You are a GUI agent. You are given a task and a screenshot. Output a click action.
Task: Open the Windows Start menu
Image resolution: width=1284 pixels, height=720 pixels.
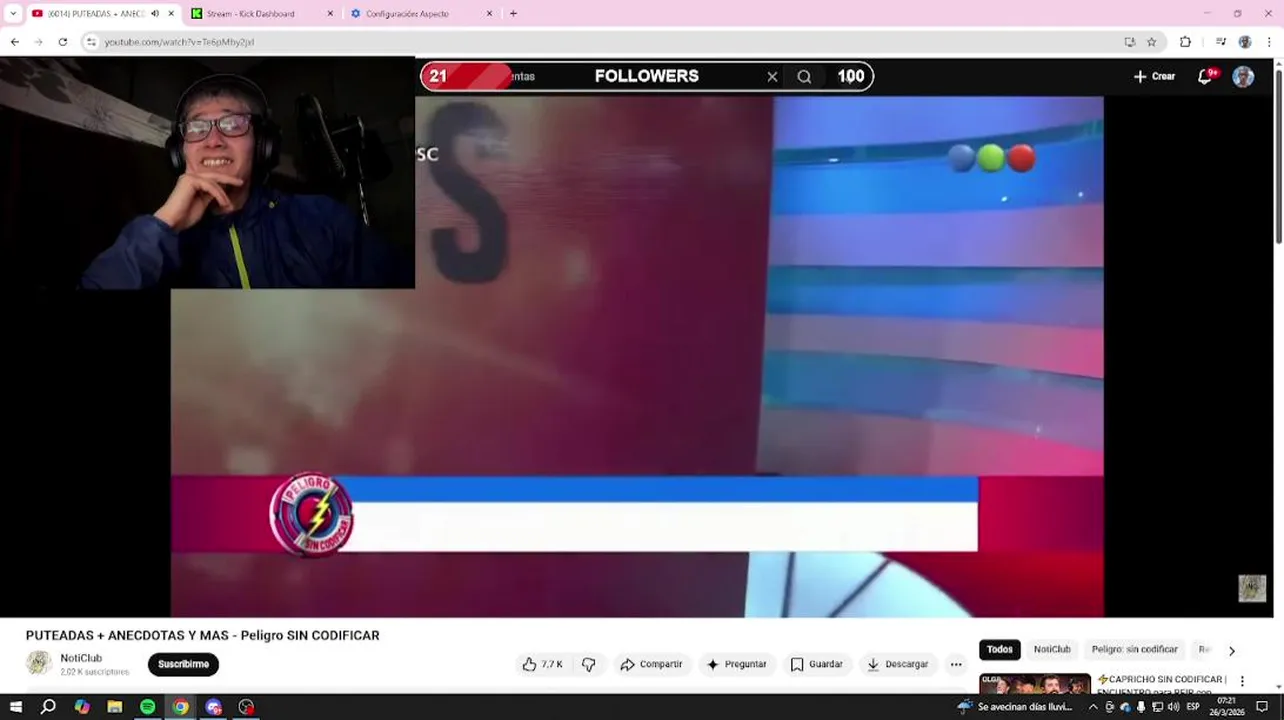point(16,707)
